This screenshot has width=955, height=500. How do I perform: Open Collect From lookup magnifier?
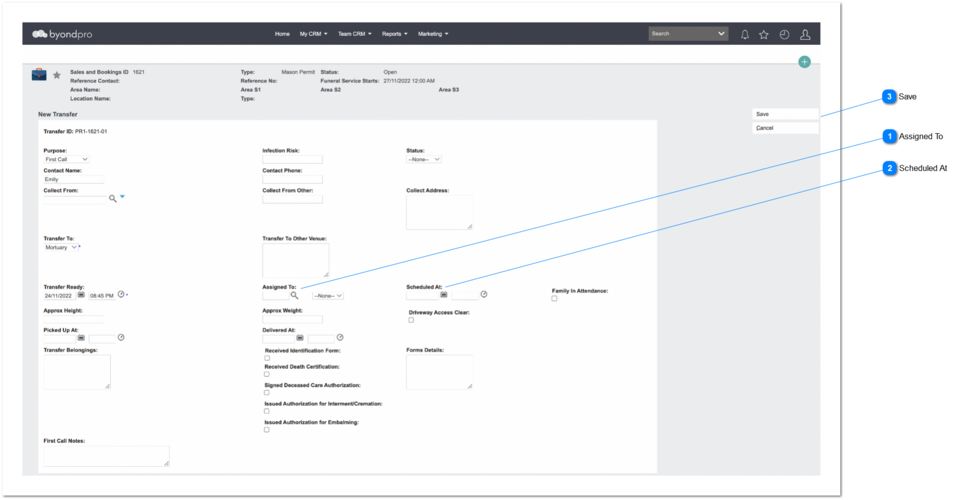[113, 199]
